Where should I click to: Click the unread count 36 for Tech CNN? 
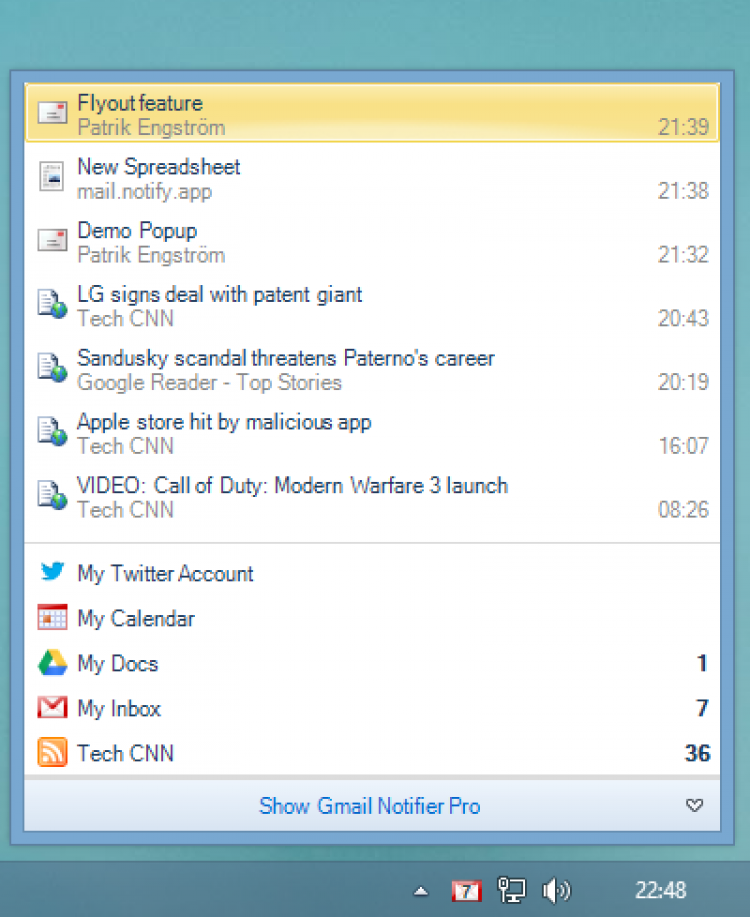point(696,753)
